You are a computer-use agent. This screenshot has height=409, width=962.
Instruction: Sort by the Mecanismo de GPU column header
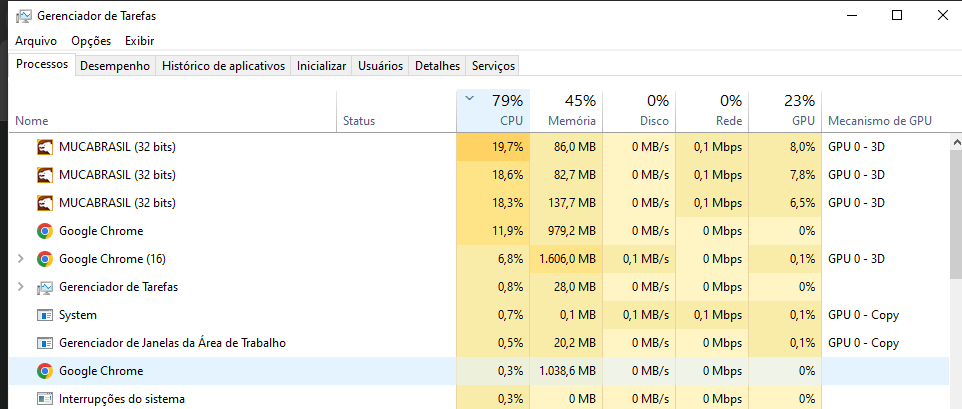tap(879, 120)
